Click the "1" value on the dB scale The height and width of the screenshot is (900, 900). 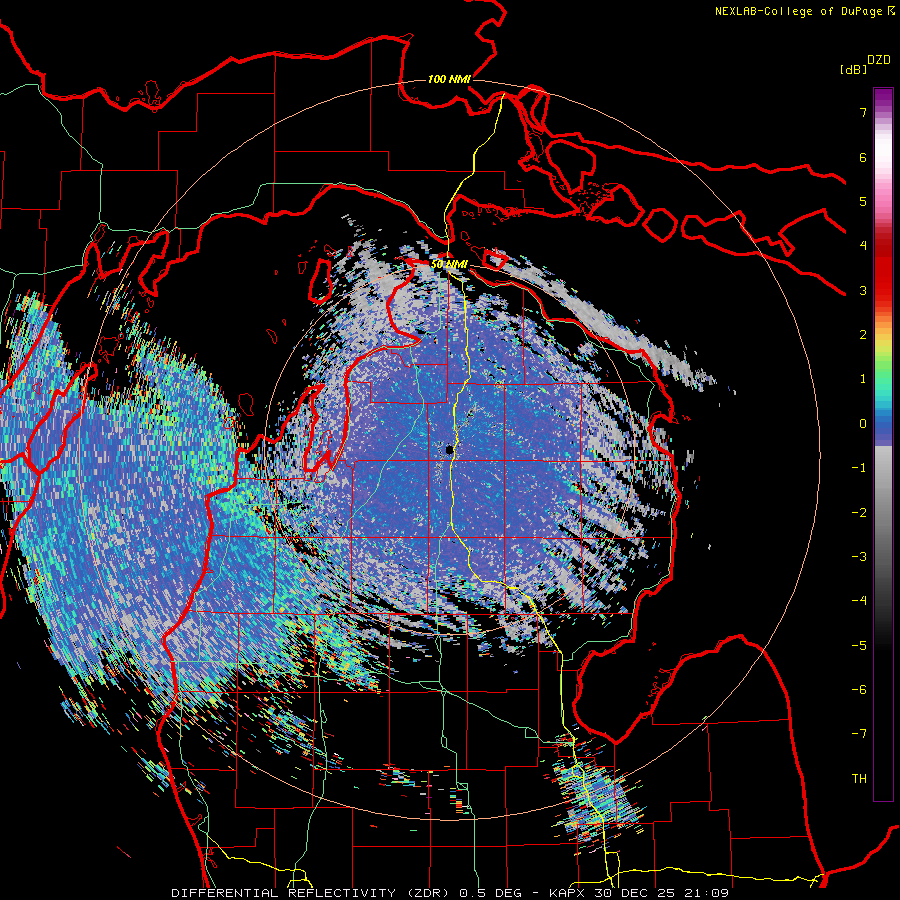pos(863,379)
